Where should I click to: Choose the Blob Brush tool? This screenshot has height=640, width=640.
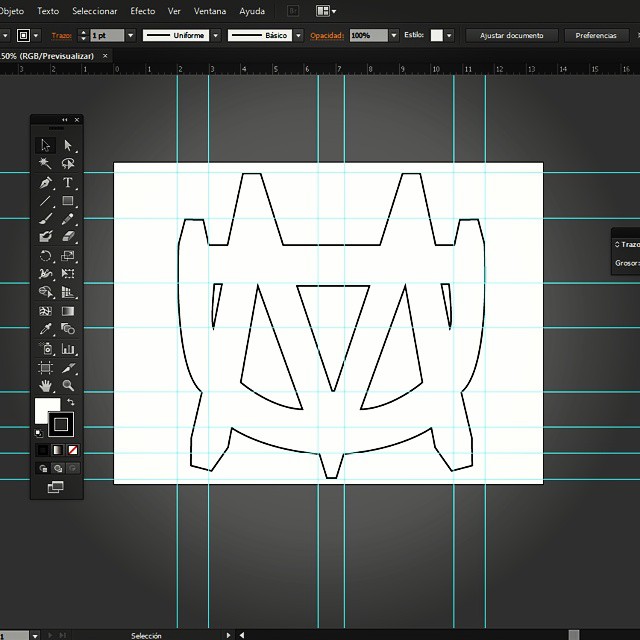(x=45, y=236)
